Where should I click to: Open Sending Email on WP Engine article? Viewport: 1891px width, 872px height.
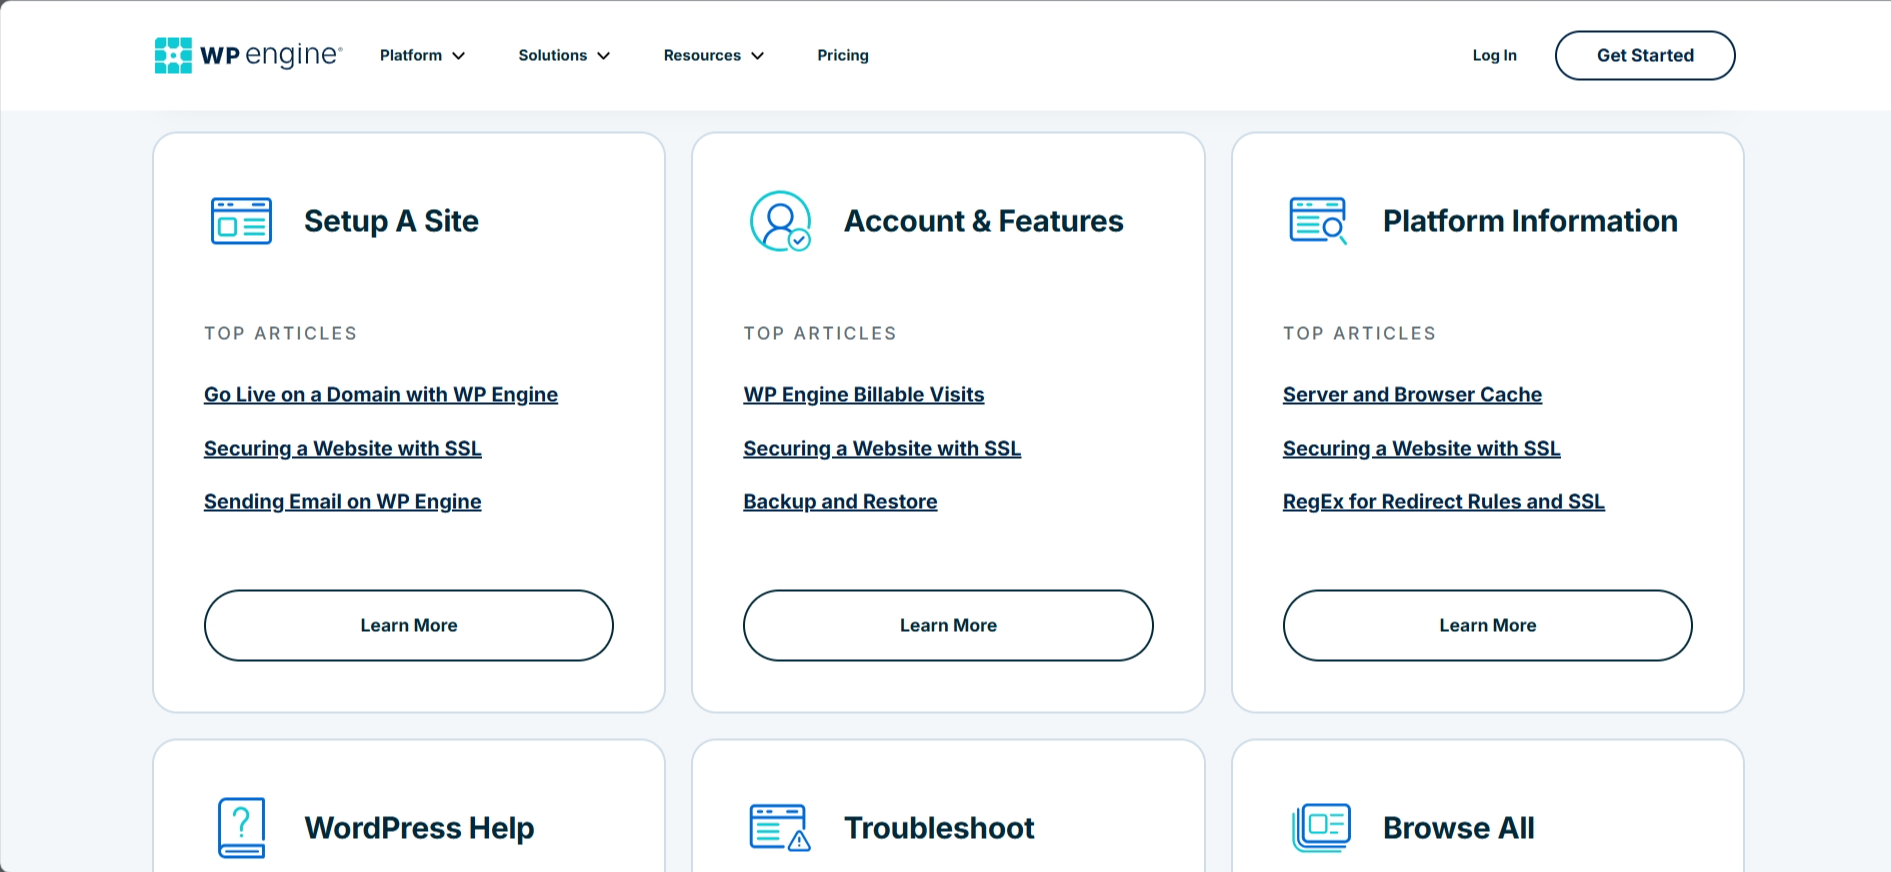click(343, 501)
